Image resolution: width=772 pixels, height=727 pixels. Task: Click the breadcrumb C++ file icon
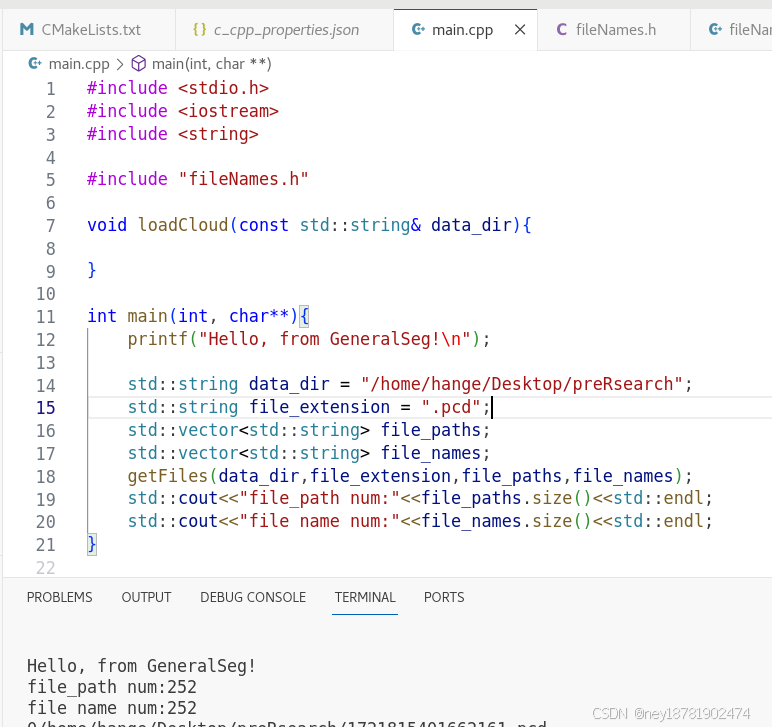[35, 63]
